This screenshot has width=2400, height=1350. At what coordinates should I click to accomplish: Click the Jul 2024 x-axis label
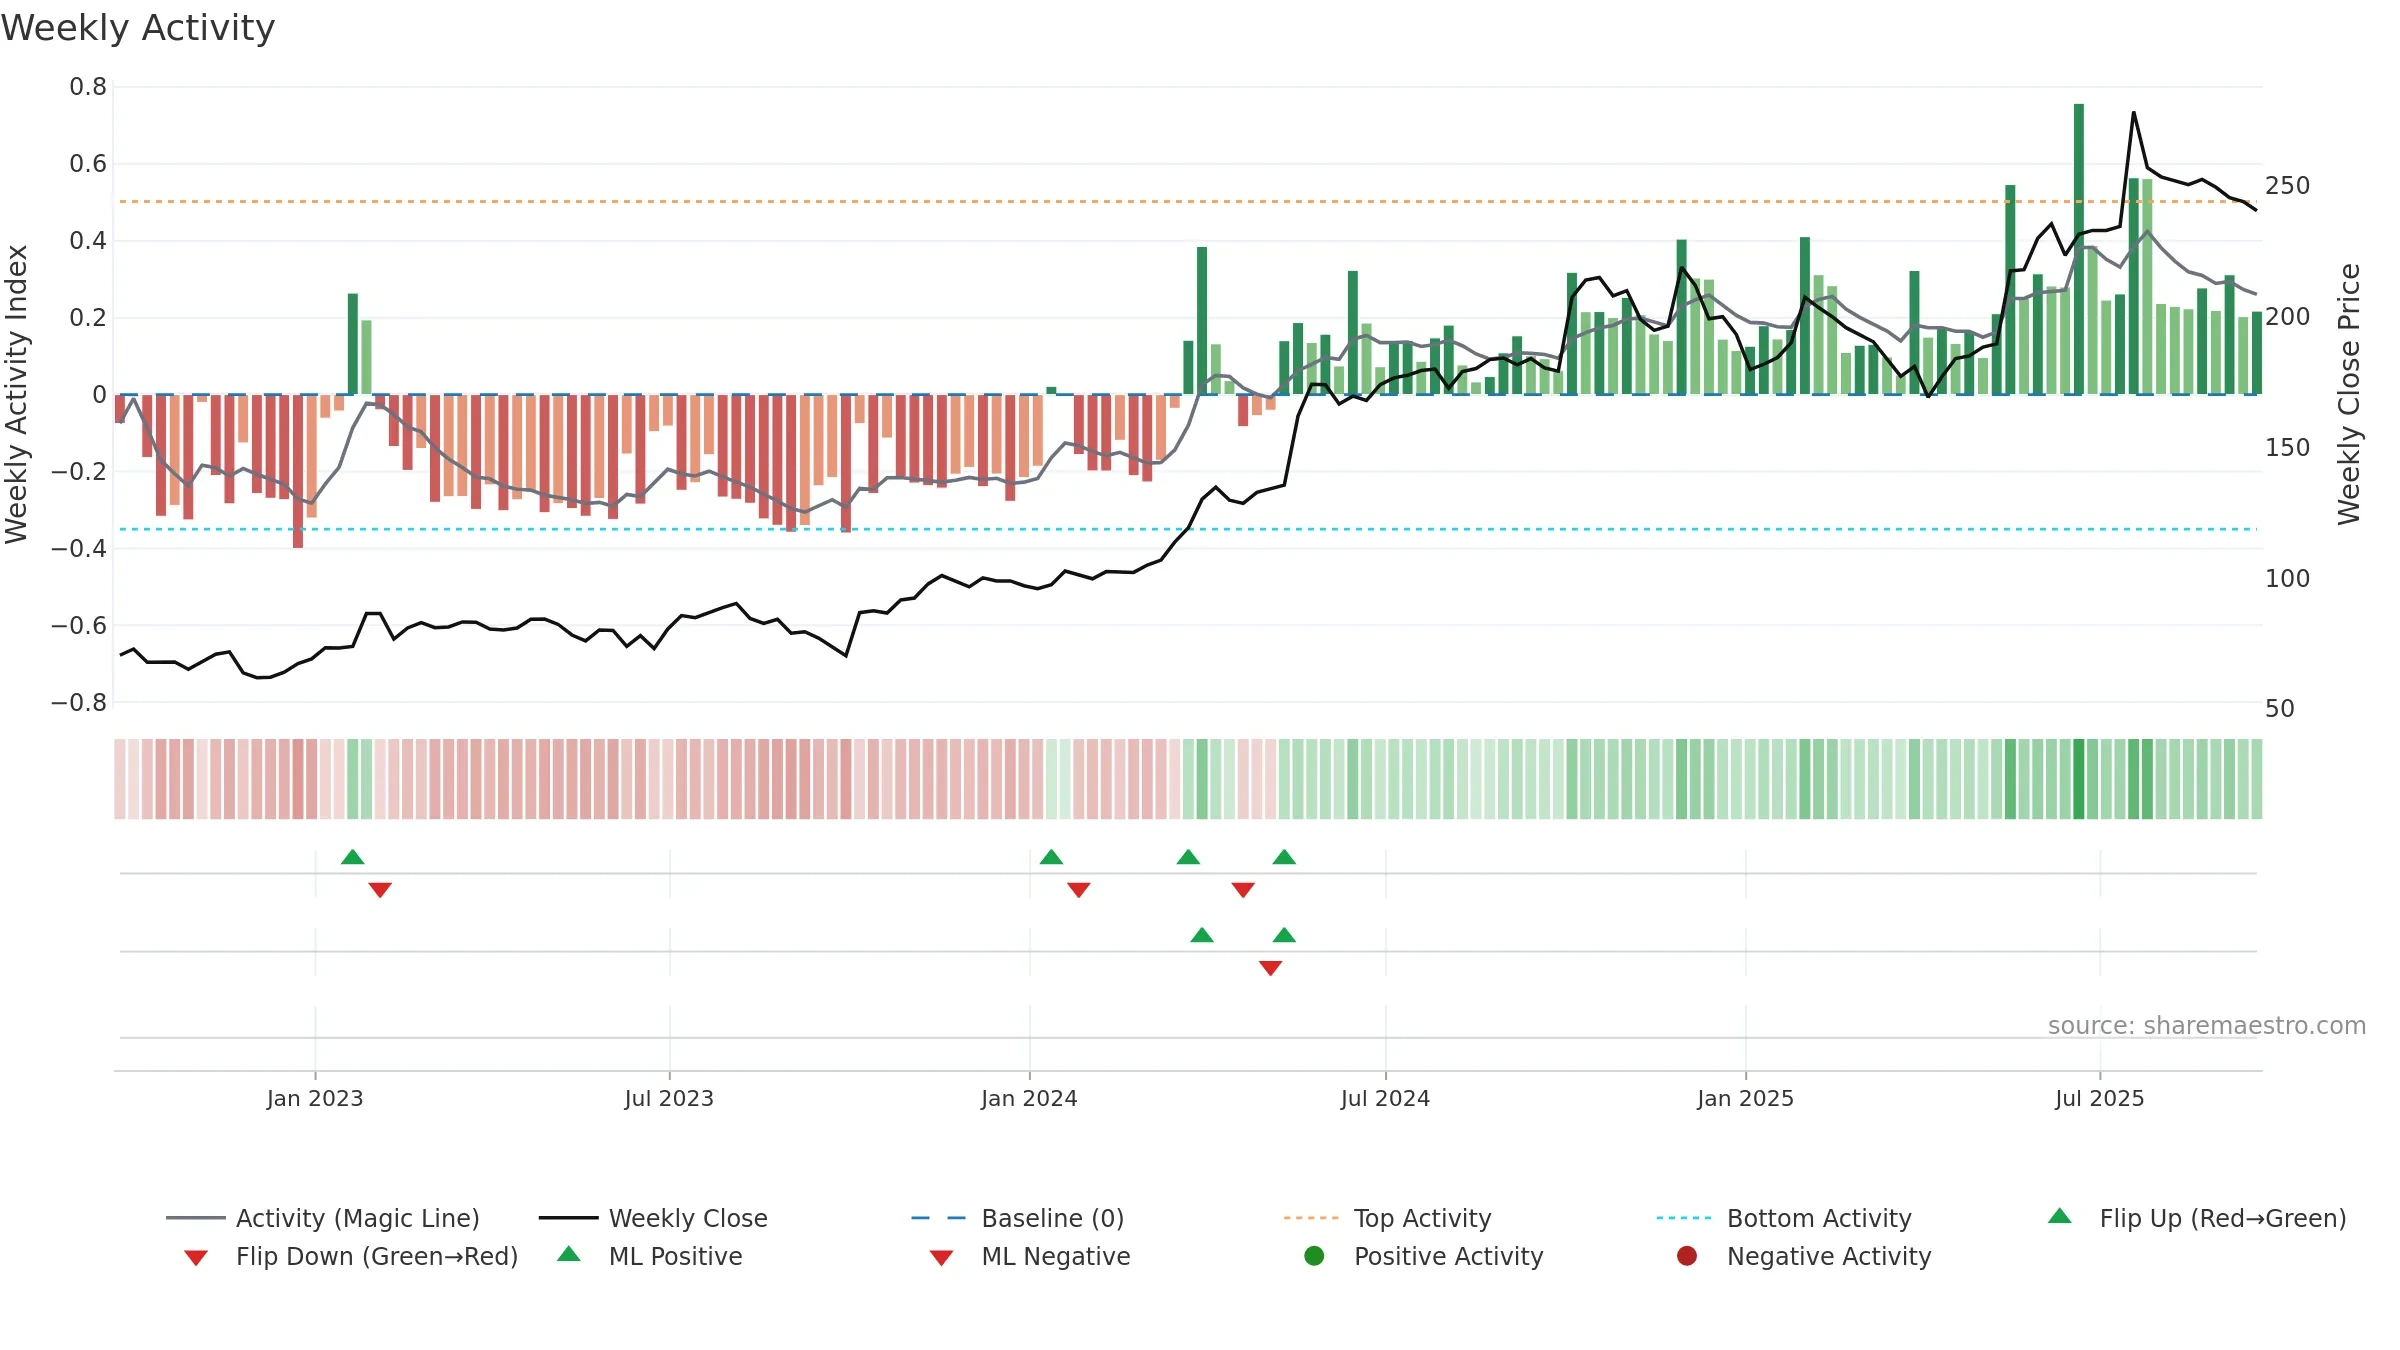(x=1385, y=1099)
